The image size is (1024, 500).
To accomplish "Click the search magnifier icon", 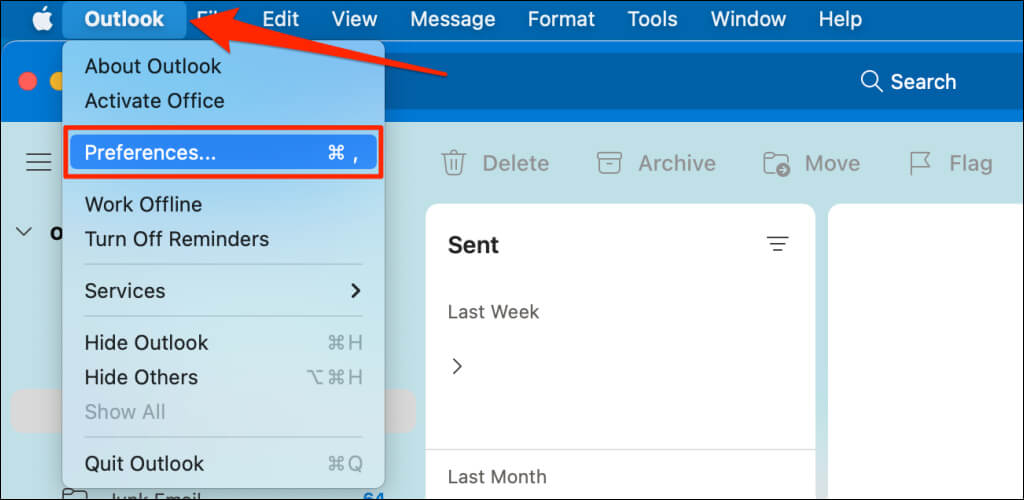I will click(x=871, y=82).
